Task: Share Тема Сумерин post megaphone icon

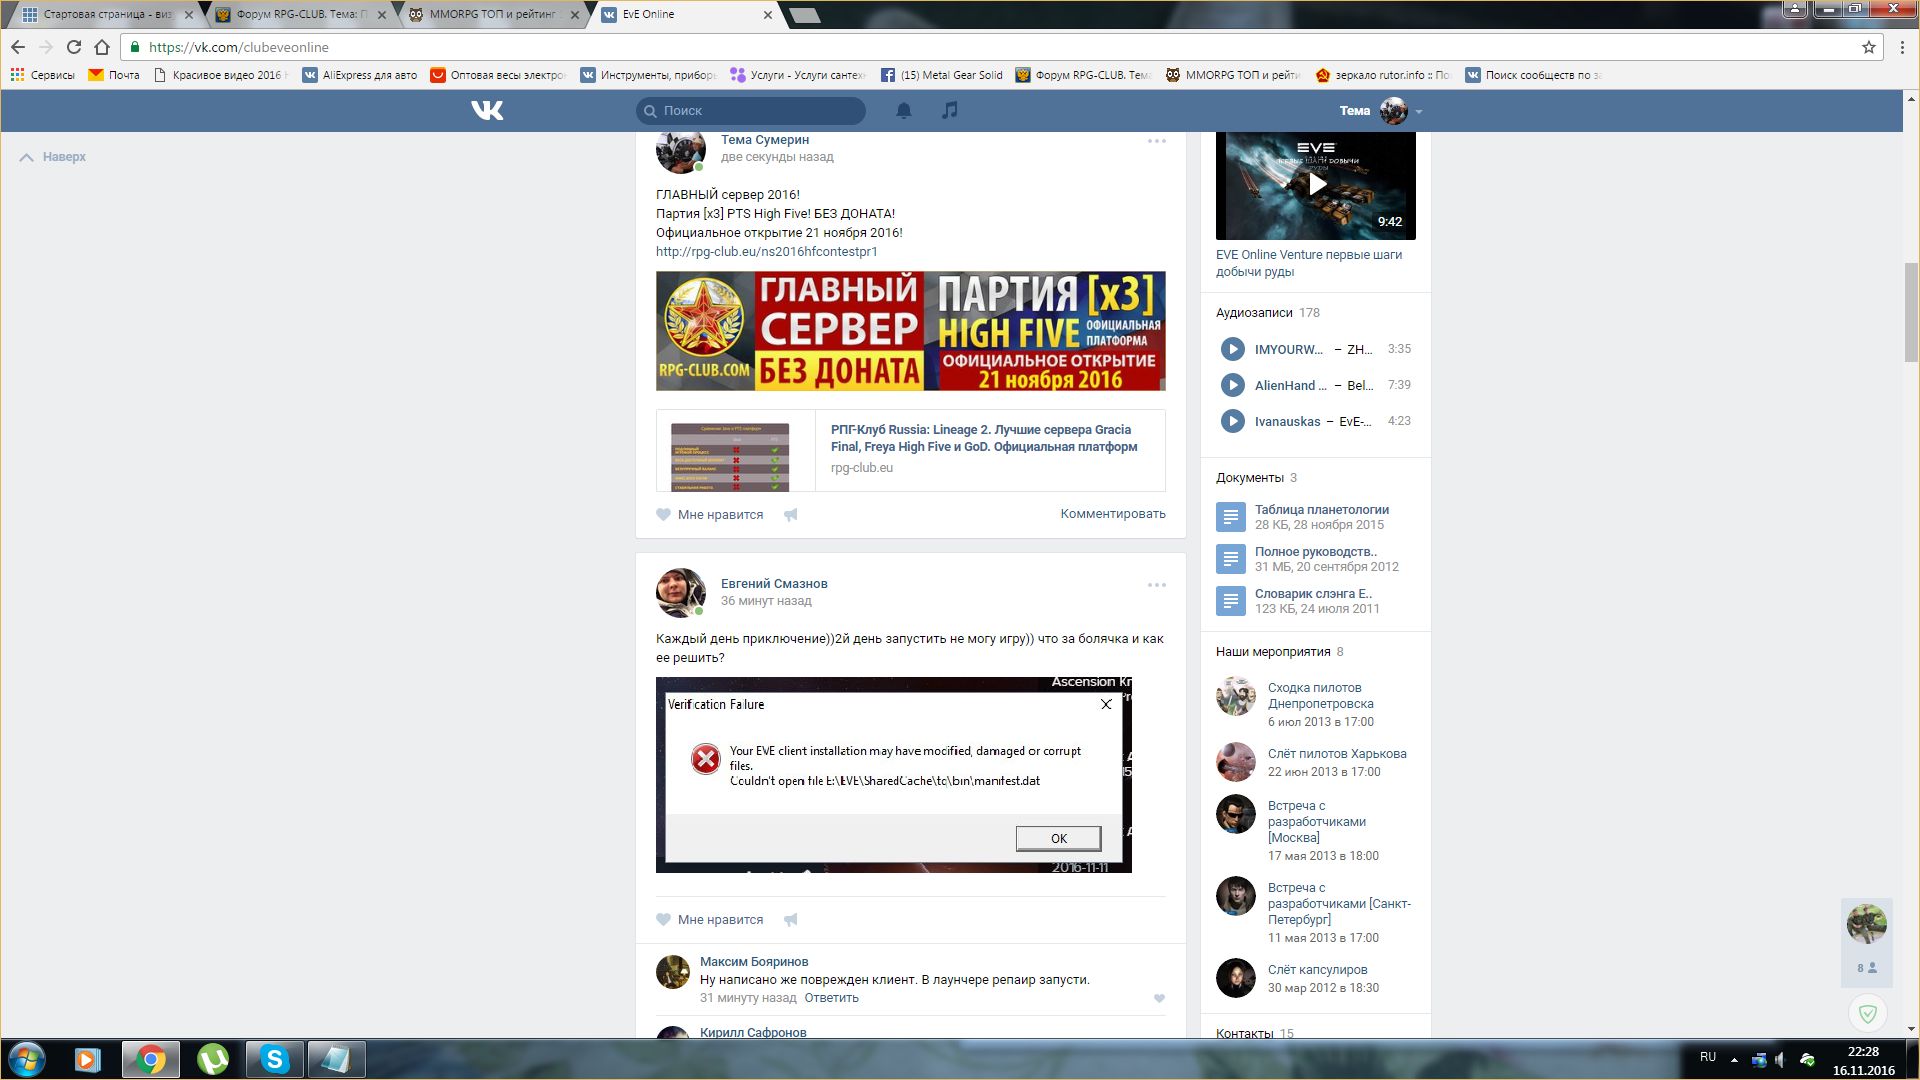Action: (791, 514)
